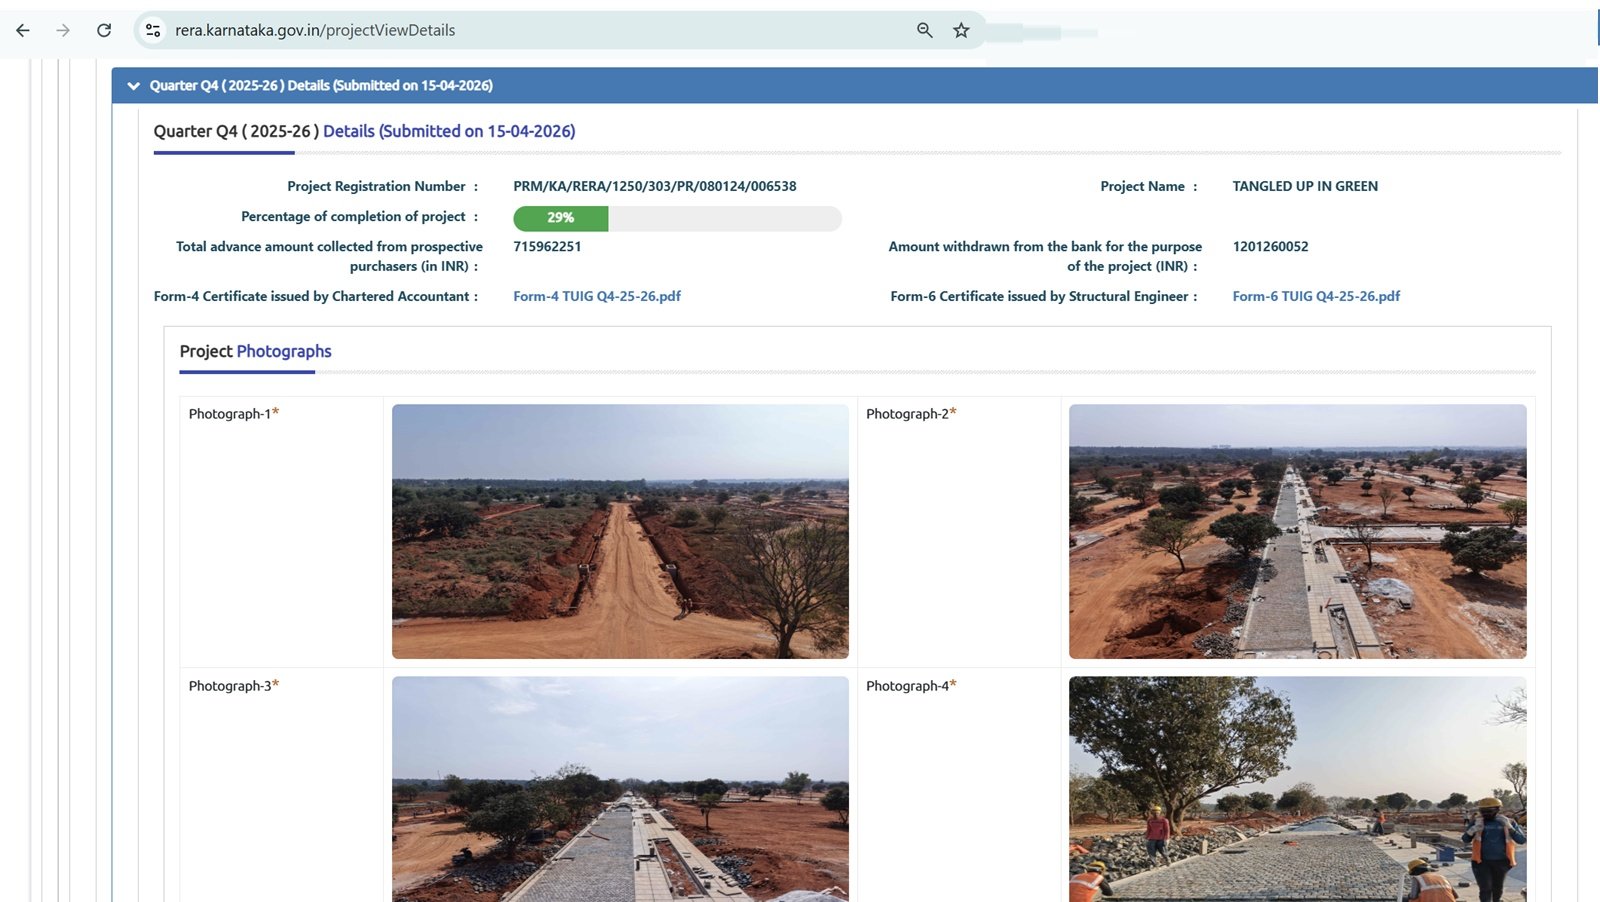The width and height of the screenshot is (1600, 902).
Task: Click the project registration number value
Action: click(x=654, y=186)
